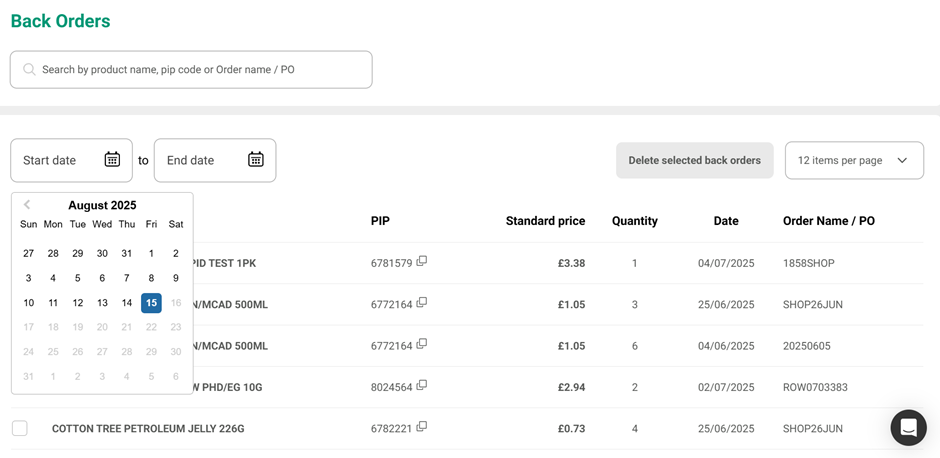Expand the 12 items per page dropdown
This screenshot has height=458, width=940.
click(x=854, y=160)
